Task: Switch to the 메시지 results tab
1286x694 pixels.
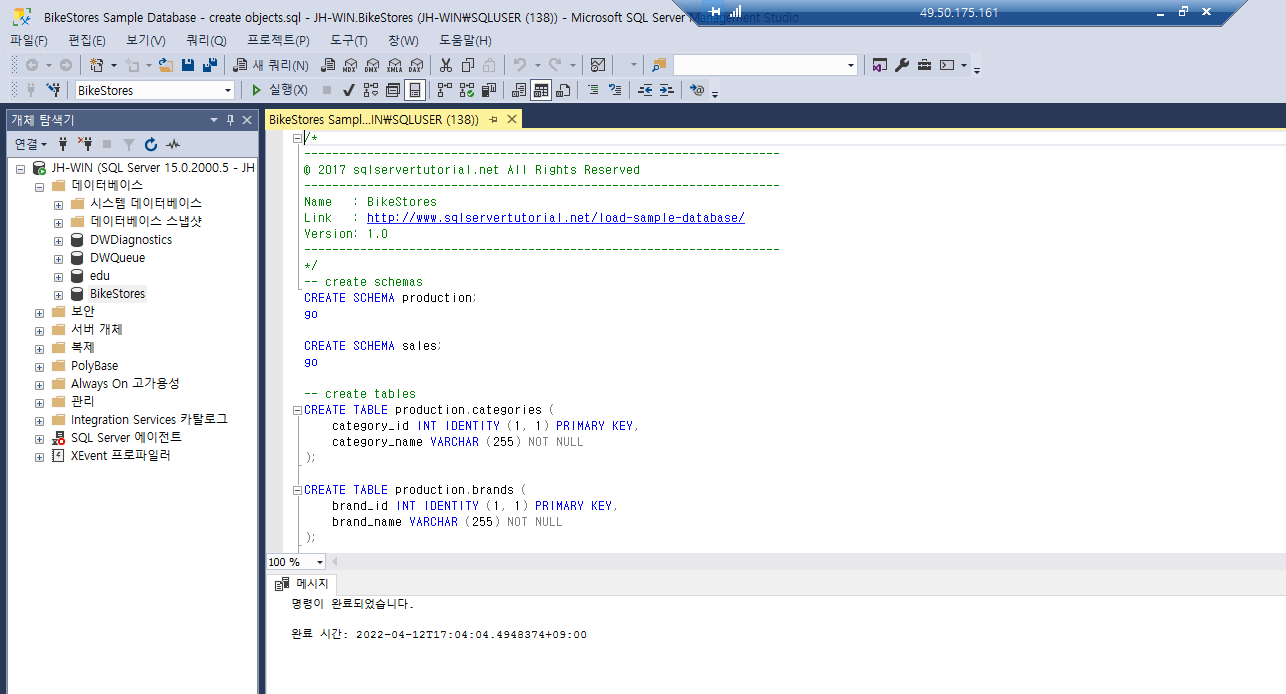Action: (304, 583)
